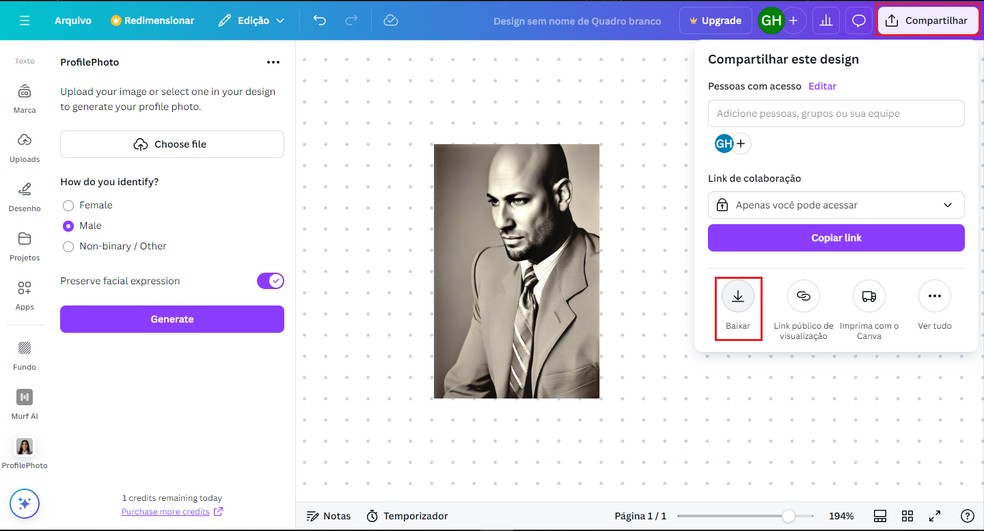The image size is (984, 531).
Task: Open Purchase more credits link
Action: (x=172, y=512)
